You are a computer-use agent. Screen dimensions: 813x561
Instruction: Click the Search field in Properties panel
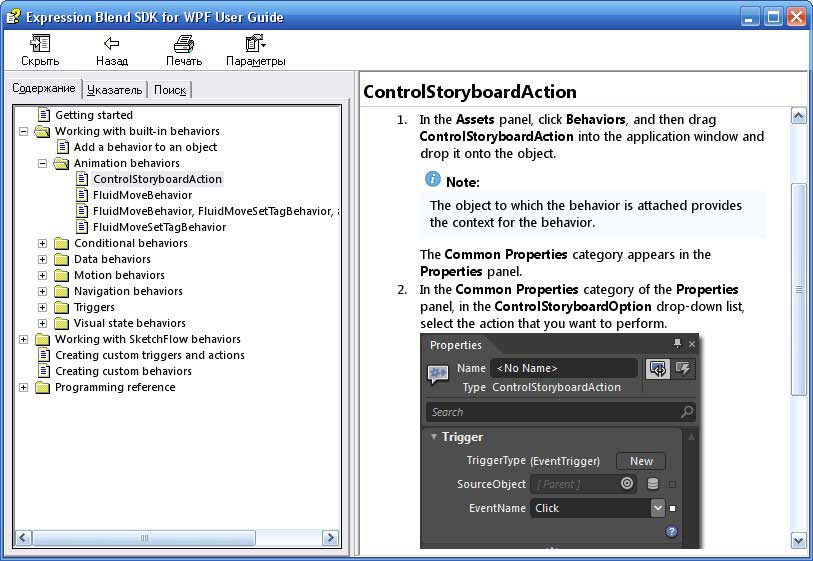560,412
